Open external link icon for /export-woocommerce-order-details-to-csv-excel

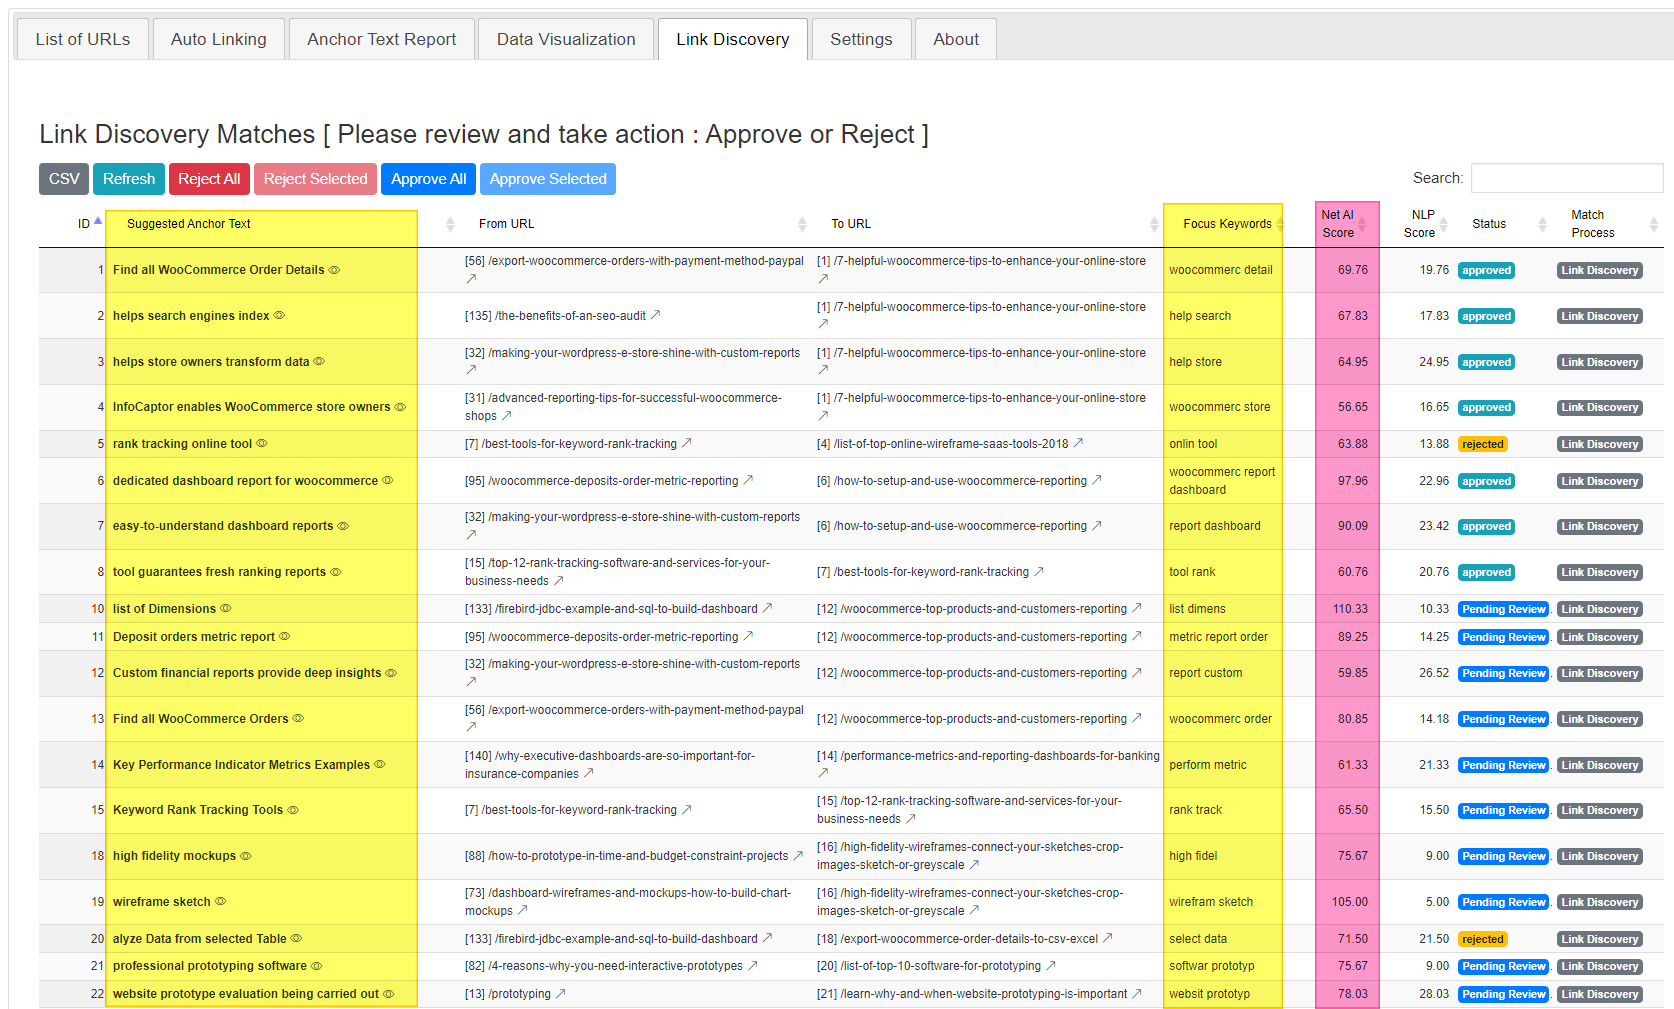tap(1108, 938)
